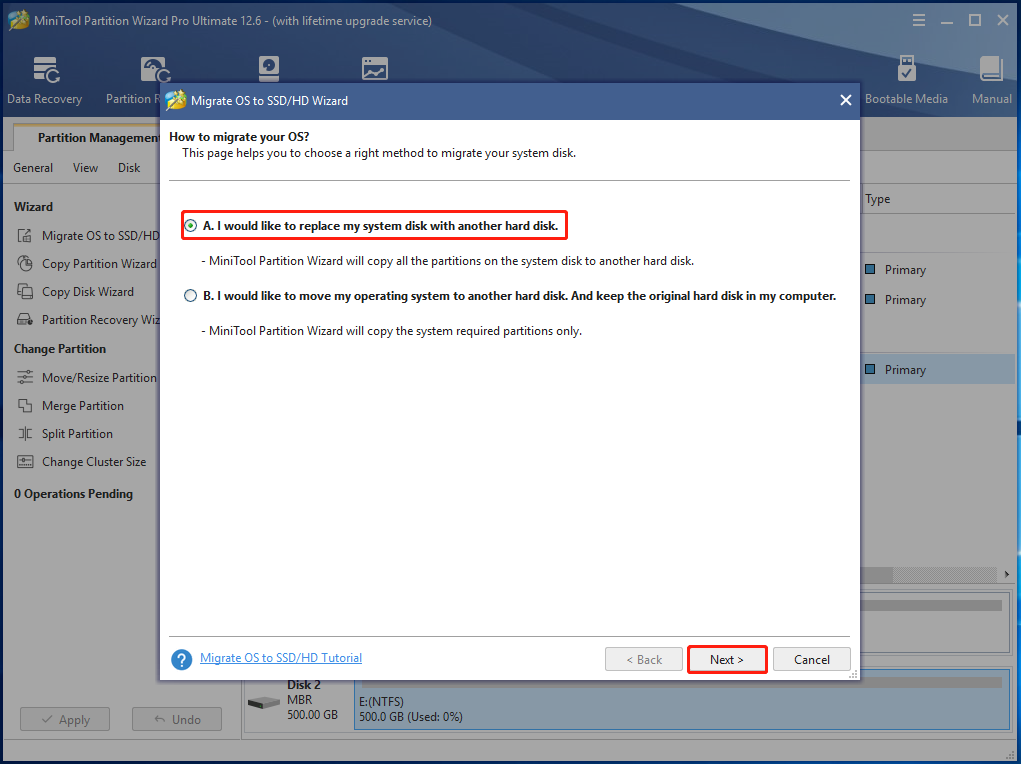Open Disk Benchmark toolbar icon
The height and width of the screenshot is (764, 1021).
click(269, 68)
